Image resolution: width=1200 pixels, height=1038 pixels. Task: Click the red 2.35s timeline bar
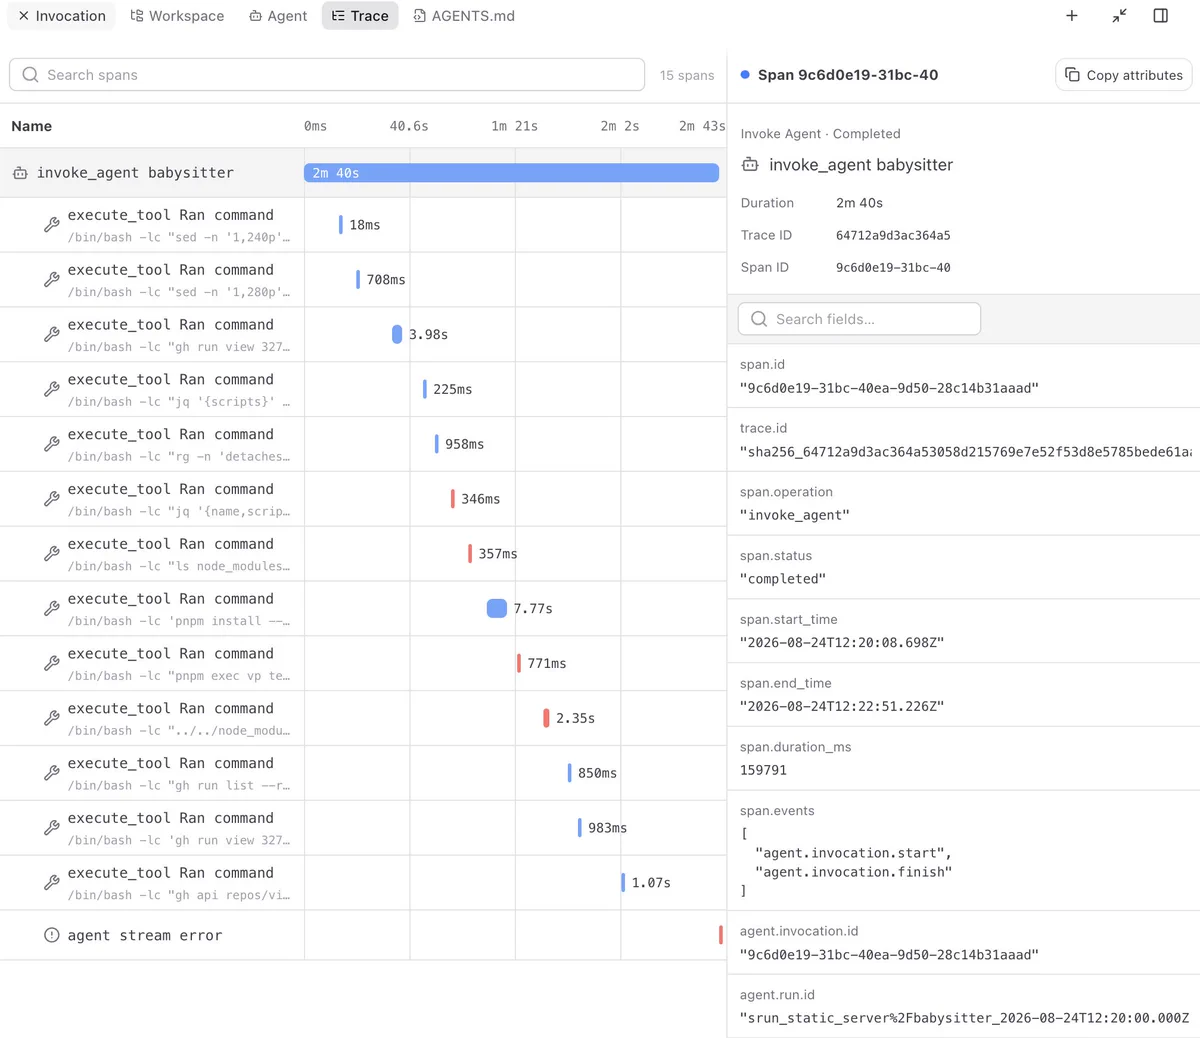[546, 718]
